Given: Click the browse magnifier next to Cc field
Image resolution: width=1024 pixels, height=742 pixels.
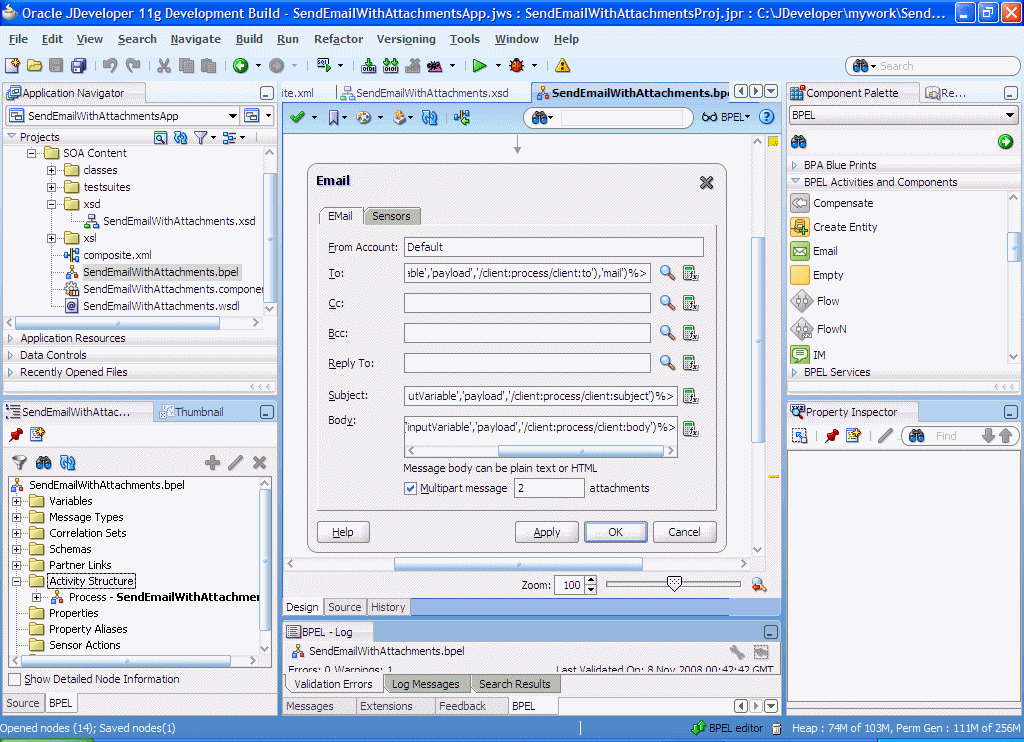Looking at the screenshot, I should [667, 302].
